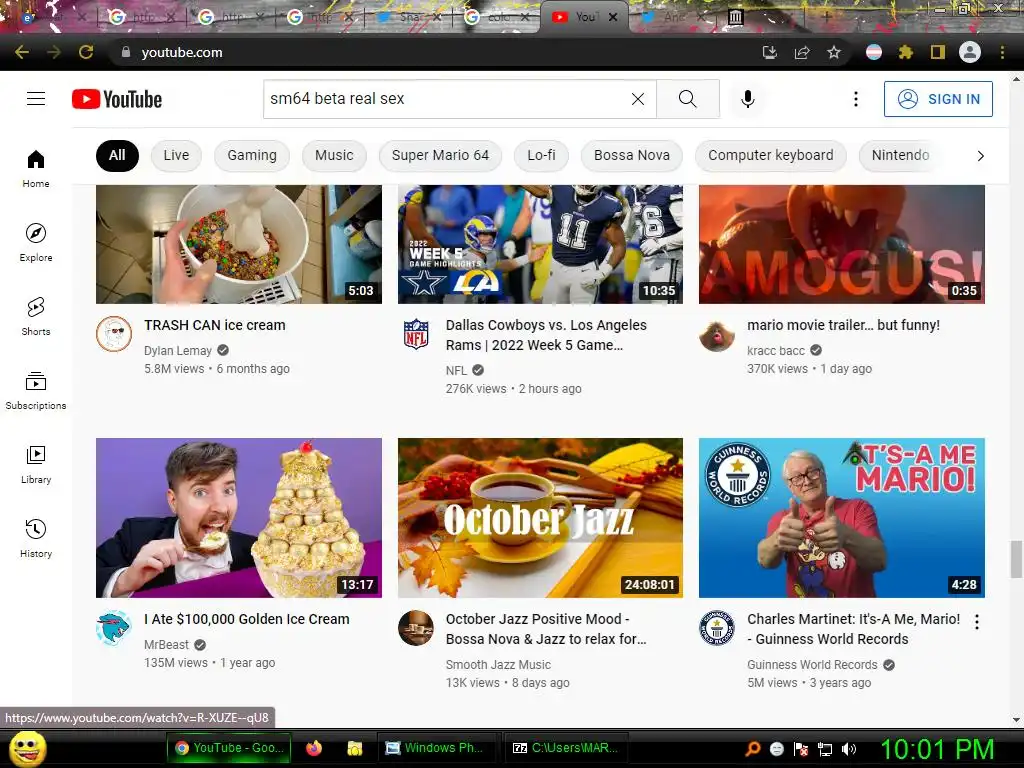The height and width of the screenshot is (768, 1024).
Task: Open Subscriptions in the sidebar
Action: pyautogui.click(x=36, y=391)
